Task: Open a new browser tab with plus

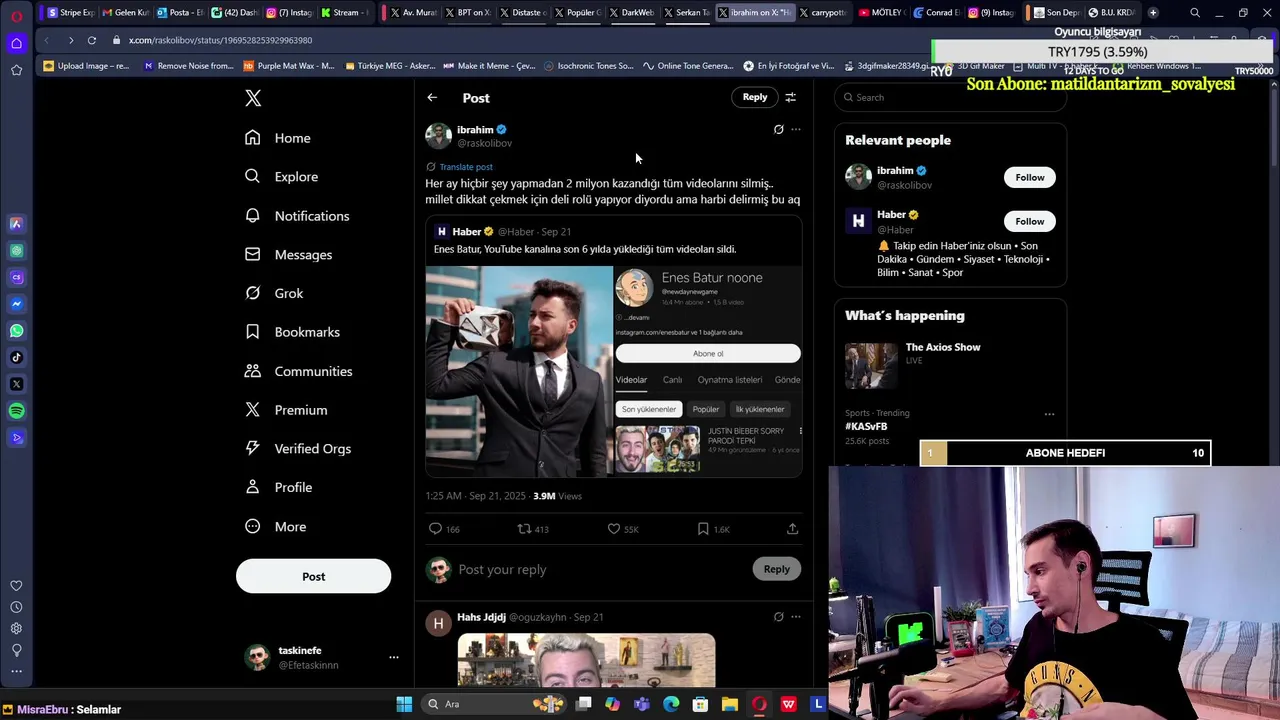Action: (x=1153, y=13)
